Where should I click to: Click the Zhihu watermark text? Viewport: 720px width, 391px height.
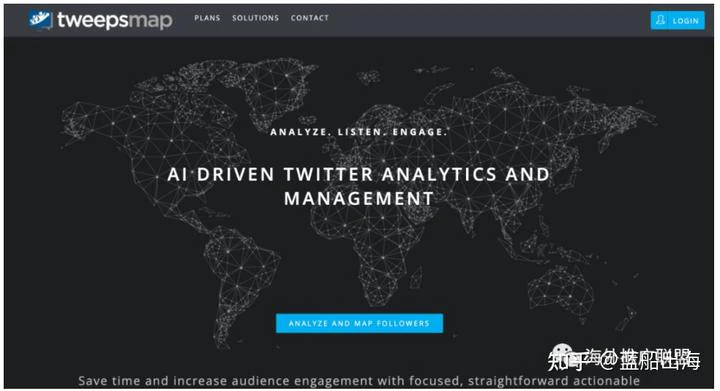pyautogui.click(x=624, y=360)
